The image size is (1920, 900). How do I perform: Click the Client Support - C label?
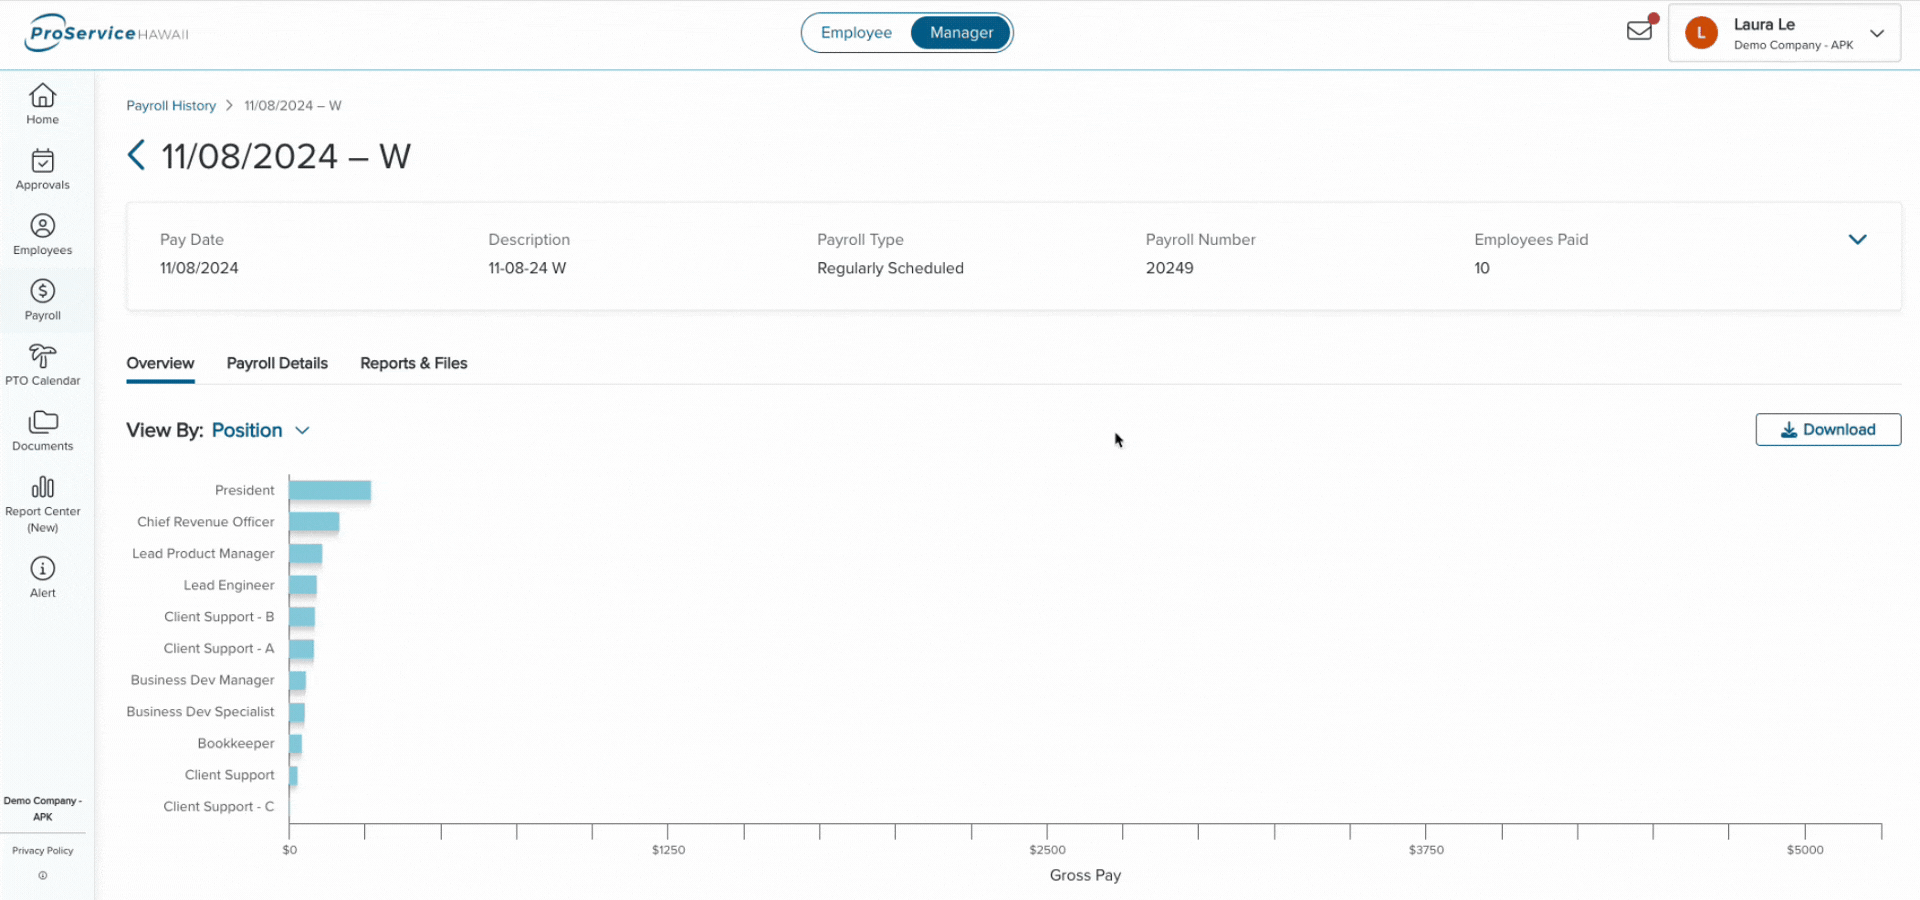(x=218, y=807)
